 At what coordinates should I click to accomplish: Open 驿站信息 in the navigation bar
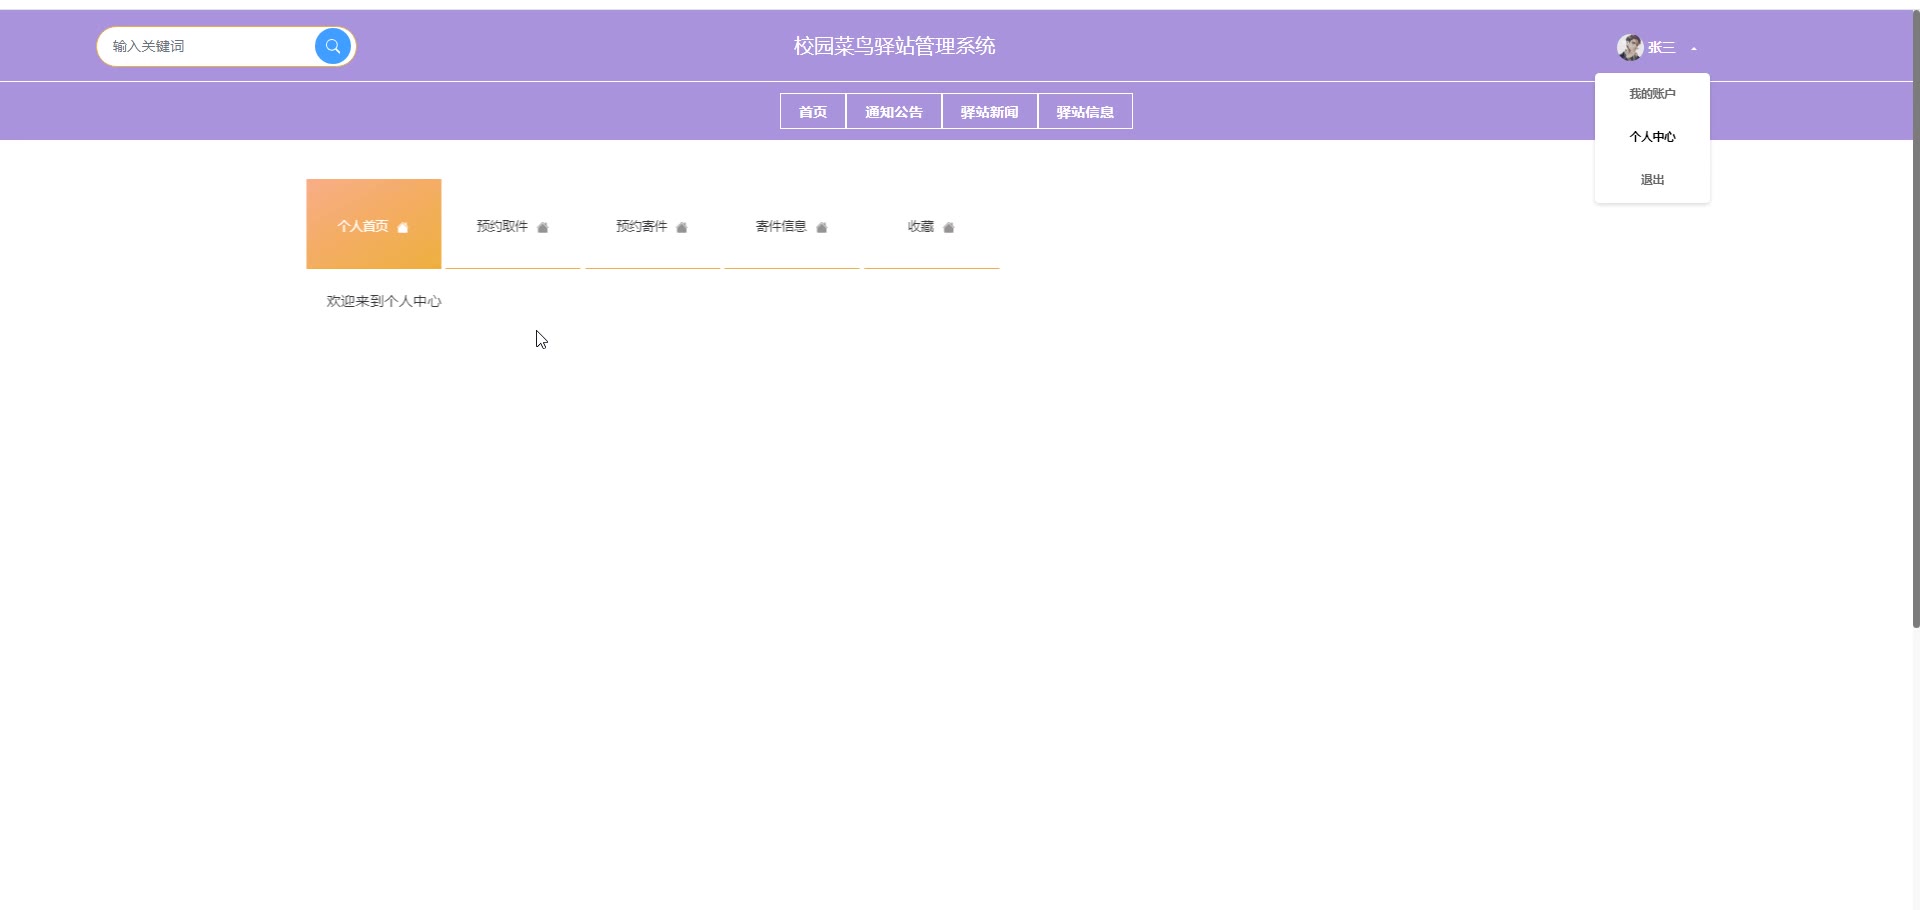(1085, 111)
